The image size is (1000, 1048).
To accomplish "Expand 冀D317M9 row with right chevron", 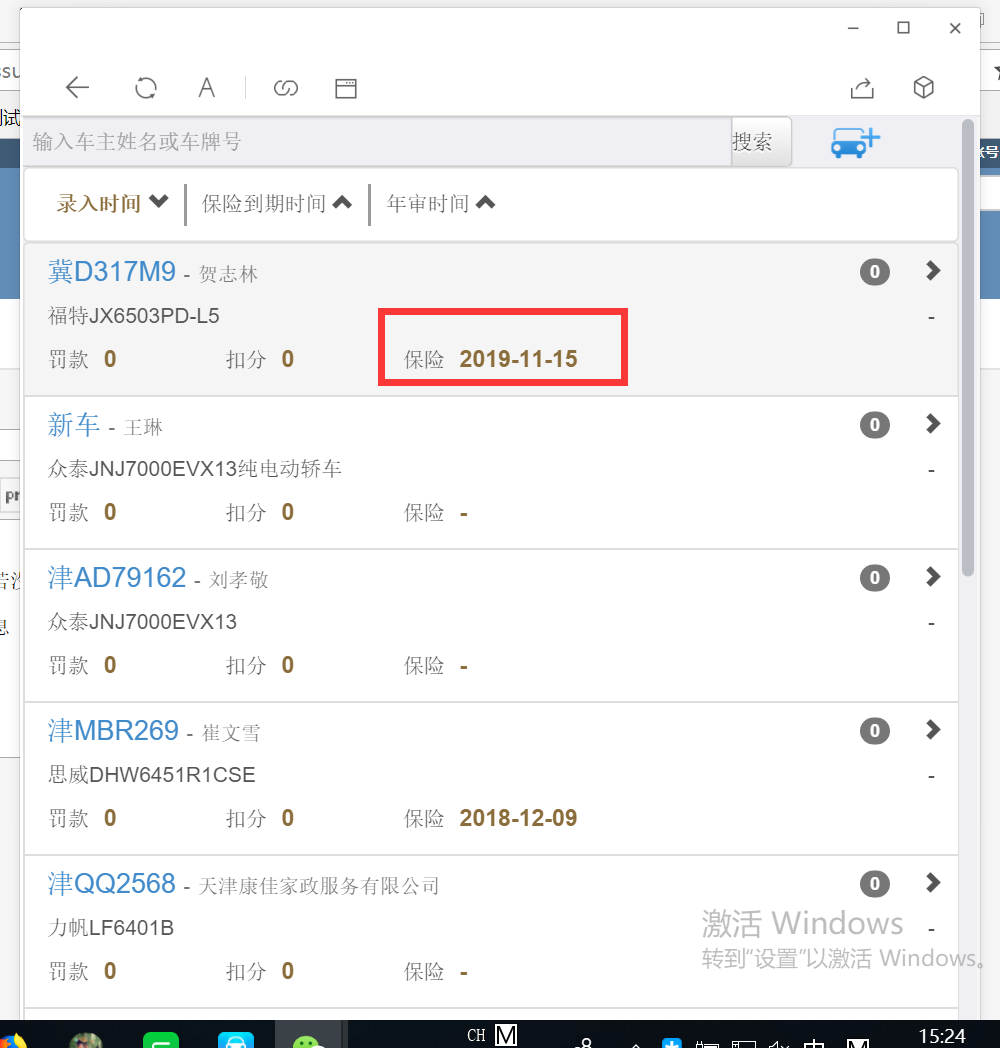I will point(933,271).
